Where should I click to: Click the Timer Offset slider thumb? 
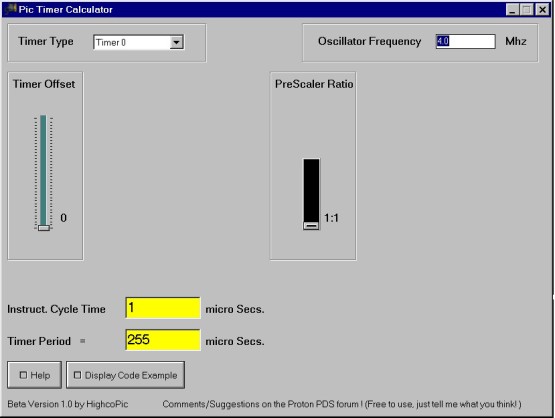point(44,228)
